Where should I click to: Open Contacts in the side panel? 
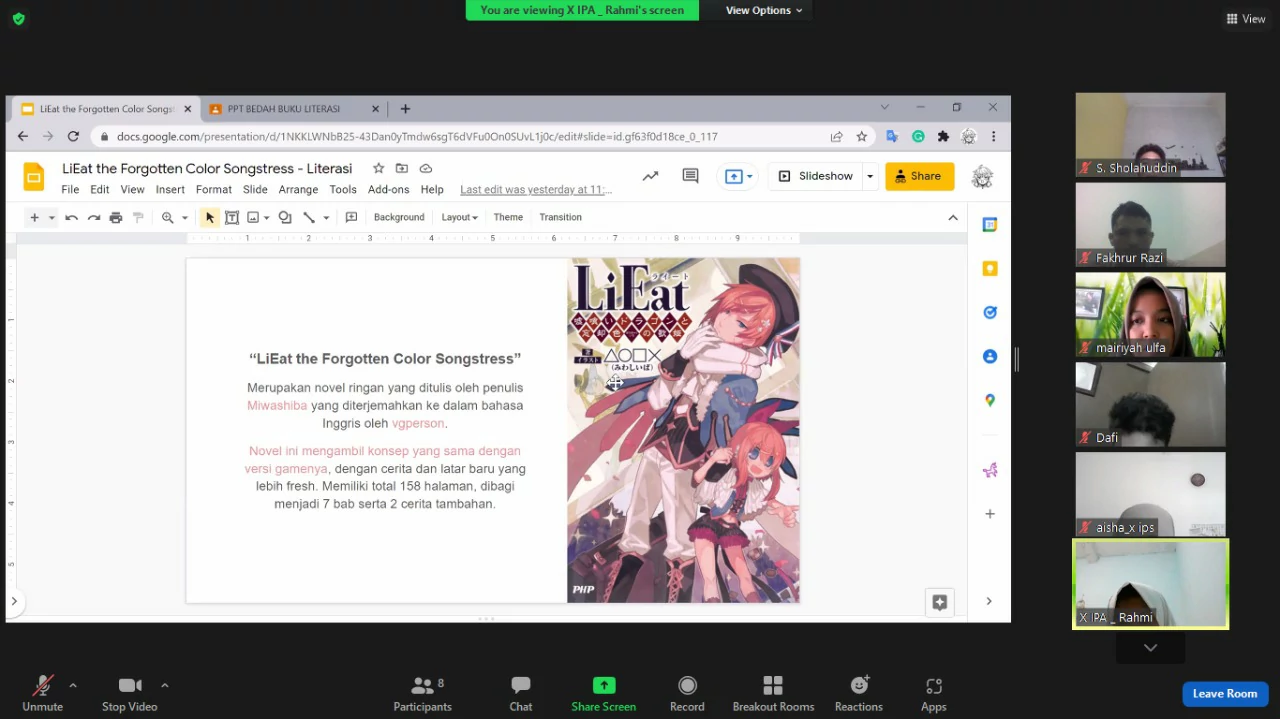click(x=990, y=356)
